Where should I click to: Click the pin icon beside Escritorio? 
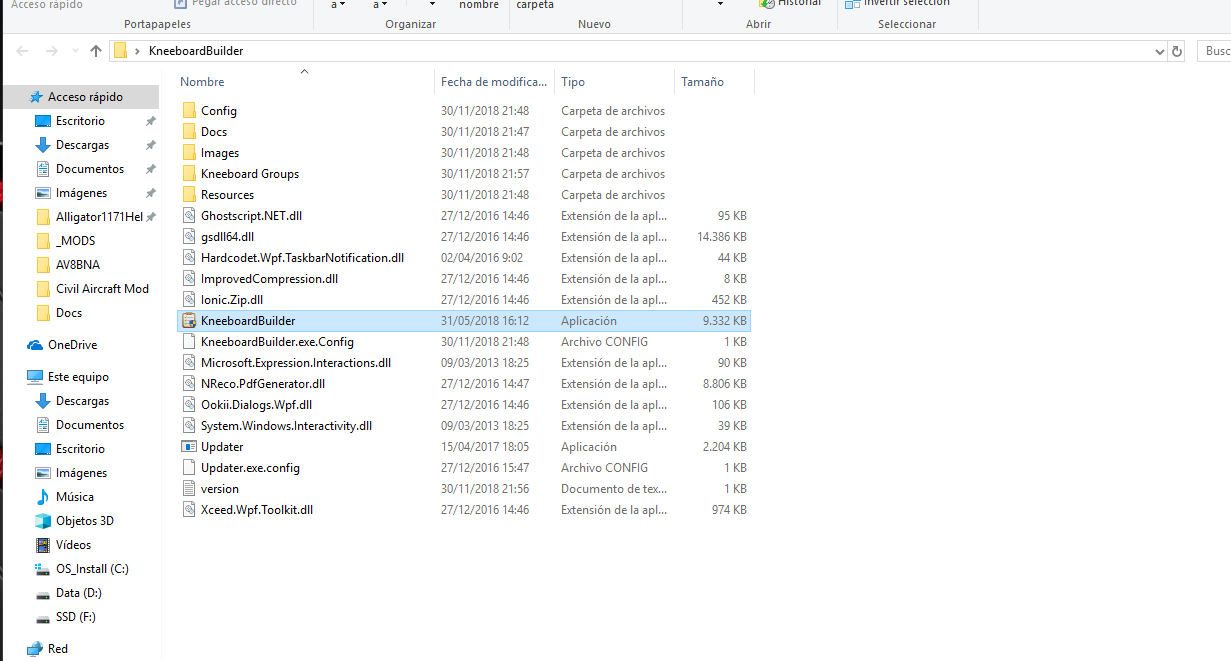pos(150,121)
